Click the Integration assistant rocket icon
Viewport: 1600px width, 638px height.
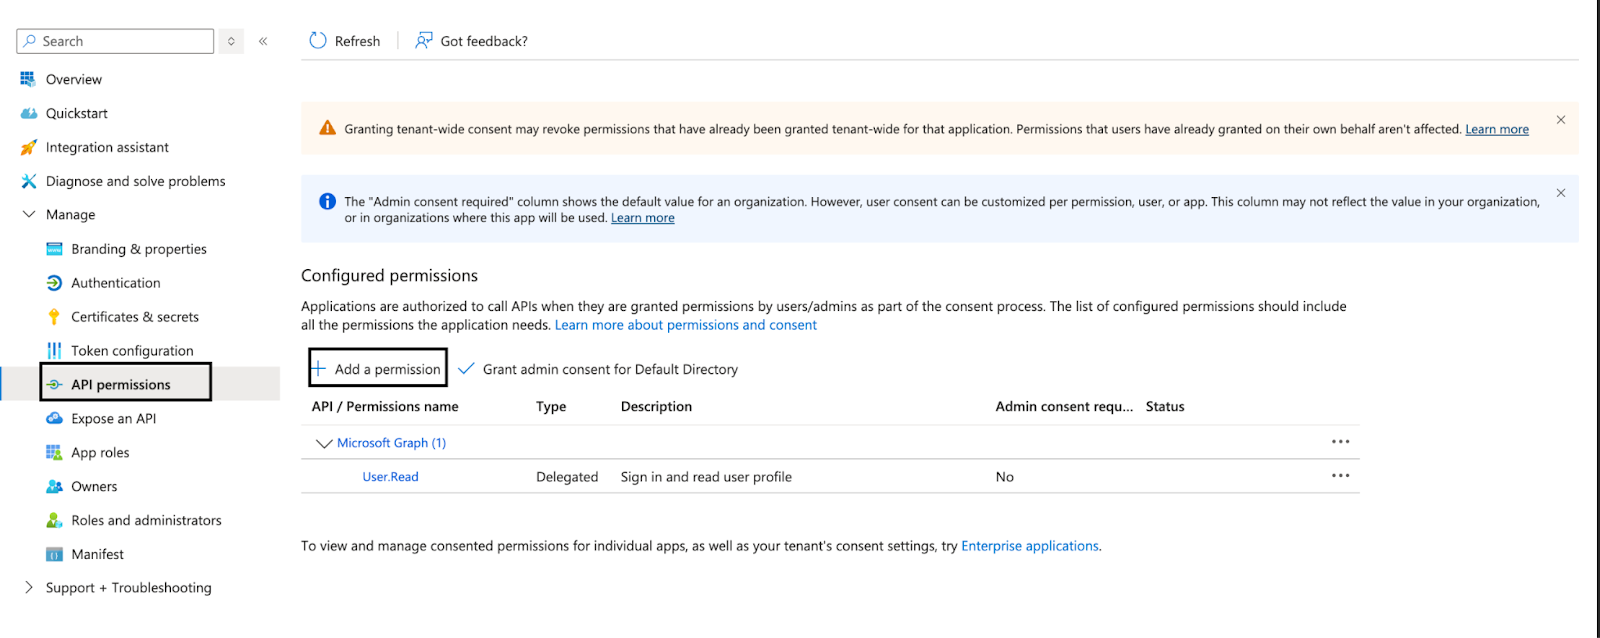(x=28, y=147)
